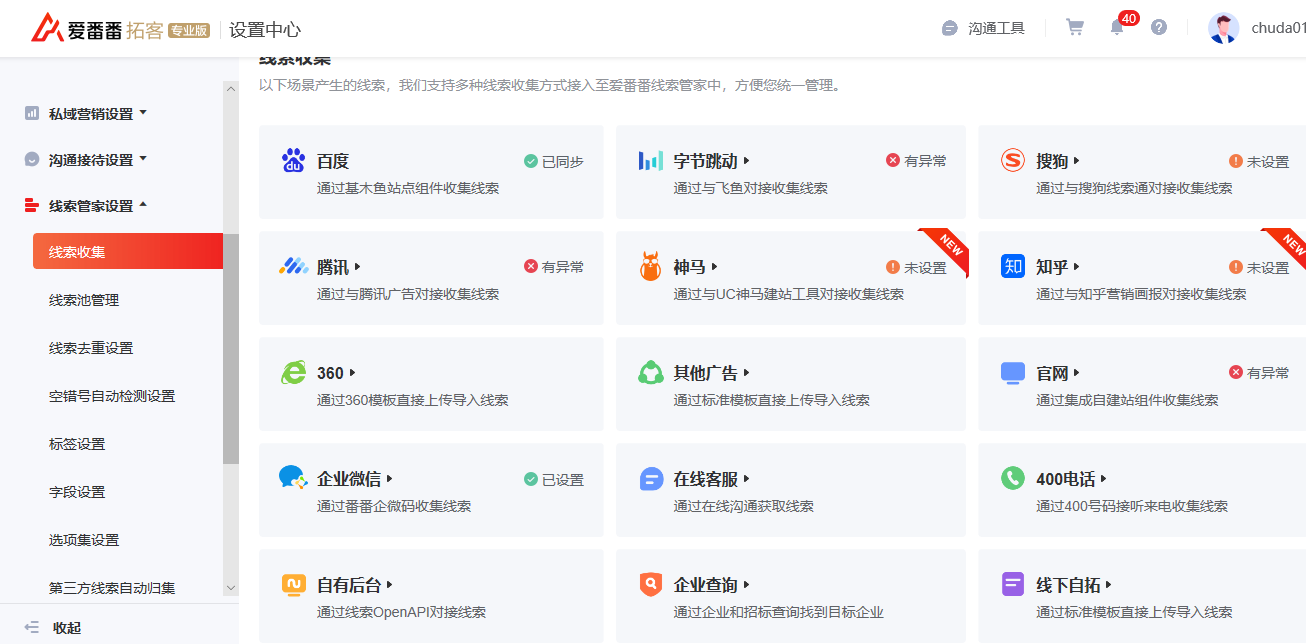Click the 自有后台 orange icon
The width and height of the screenshot is (1306, 644).
(x=293, y=585)
